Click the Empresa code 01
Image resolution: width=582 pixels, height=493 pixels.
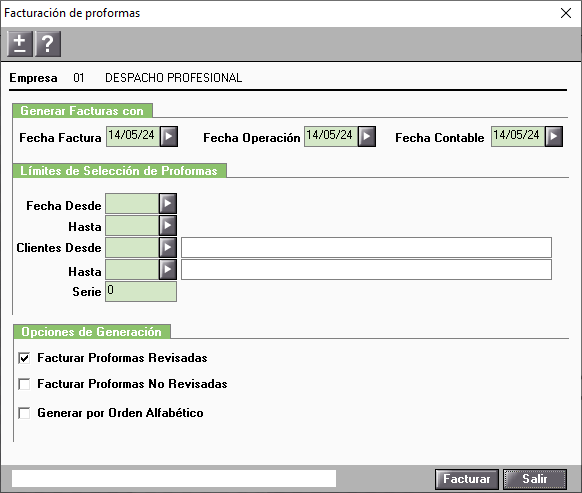(x=79, y=78)
